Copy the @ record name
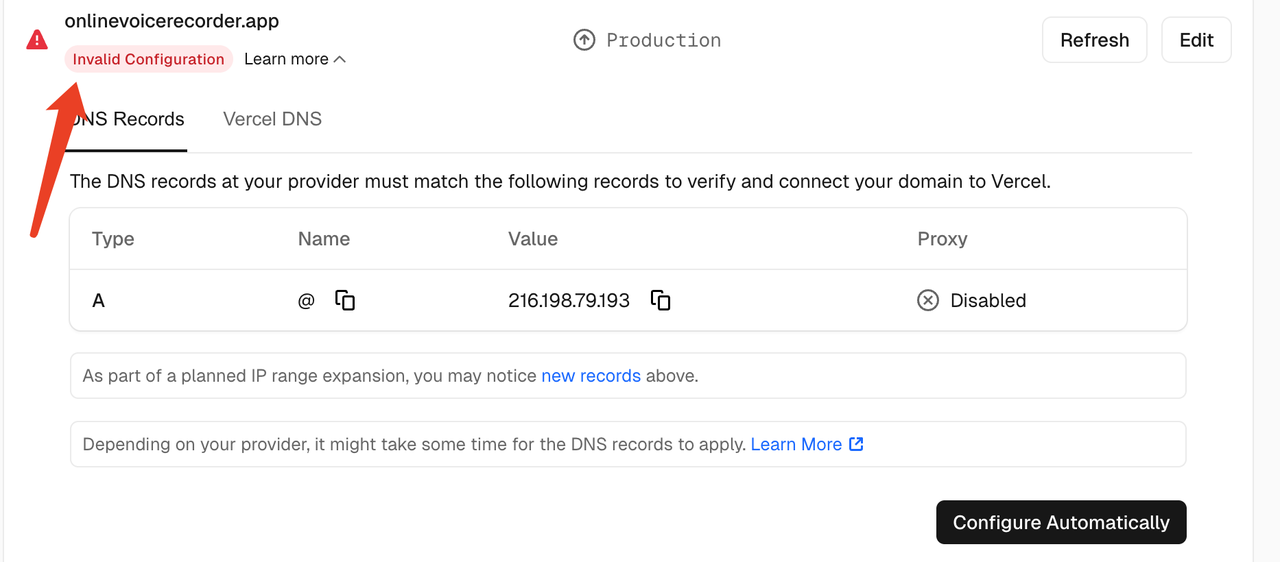This screenshot has height=562, width=1280. (345, 300)
